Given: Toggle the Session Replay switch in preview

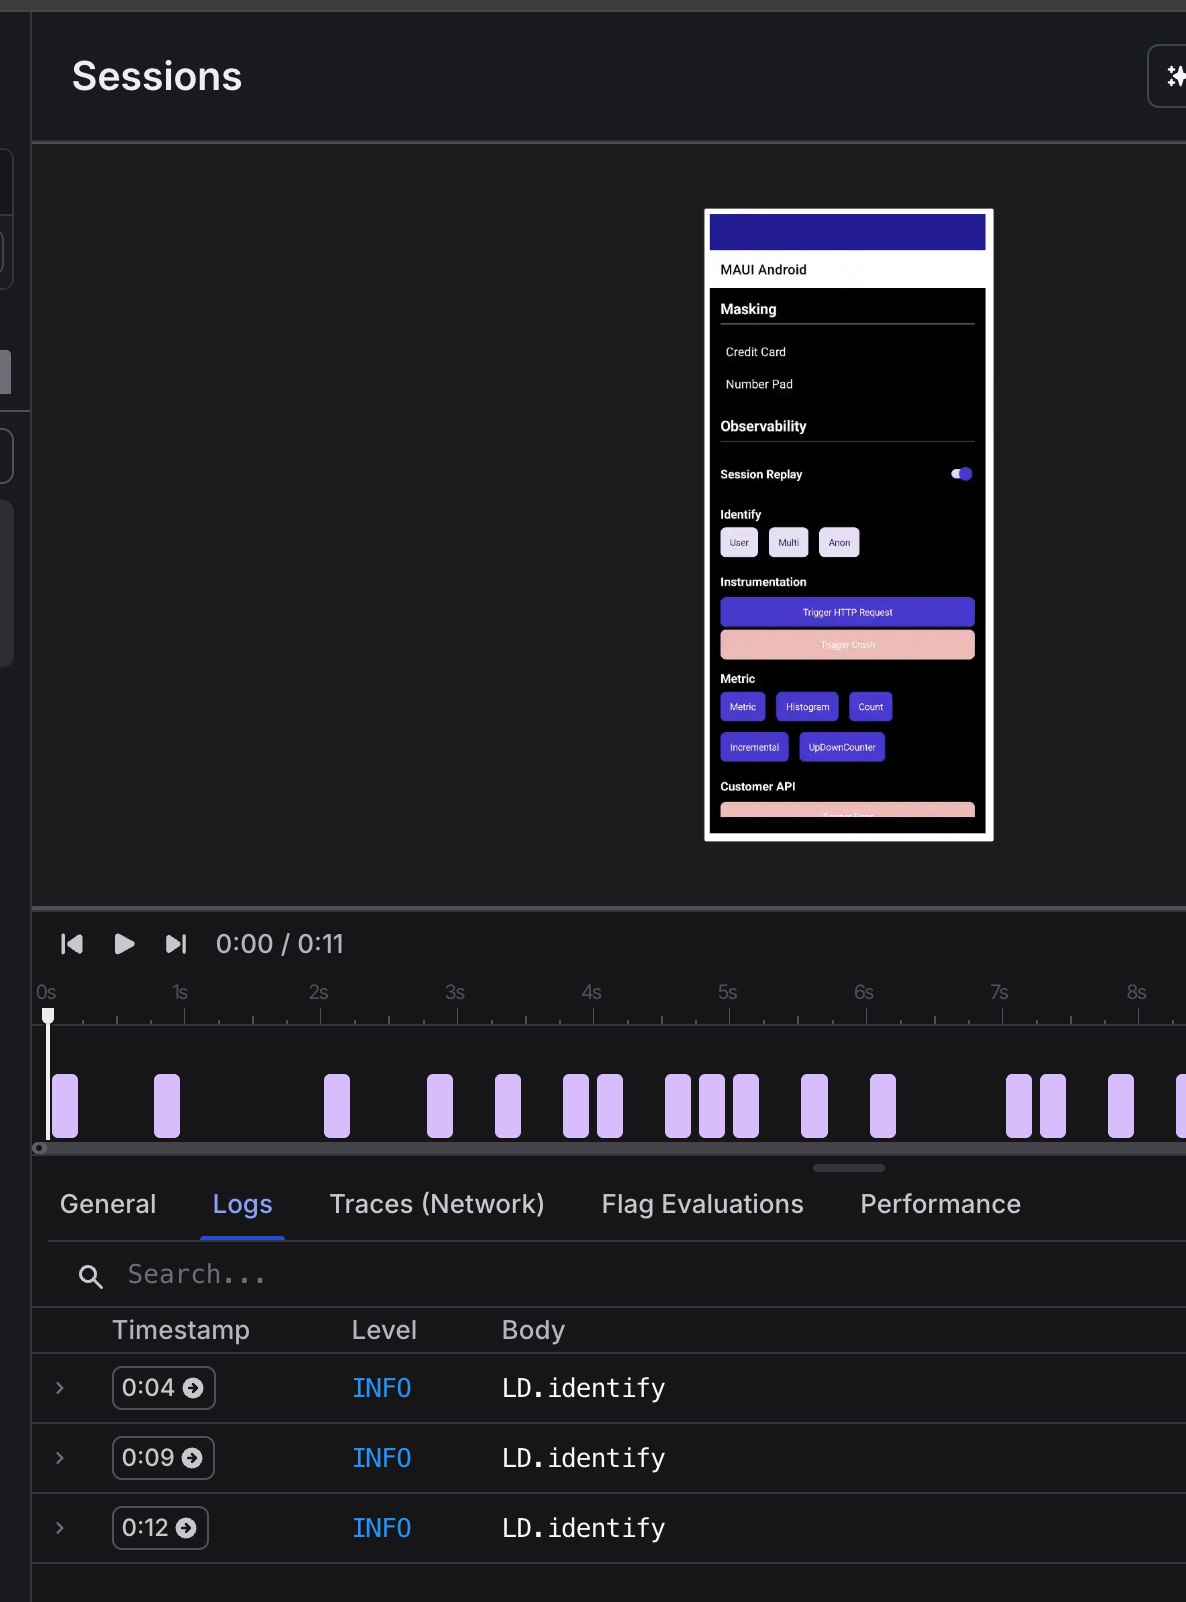Looking at the screenshot, I should pyautogui.click(x=962, y=474).
